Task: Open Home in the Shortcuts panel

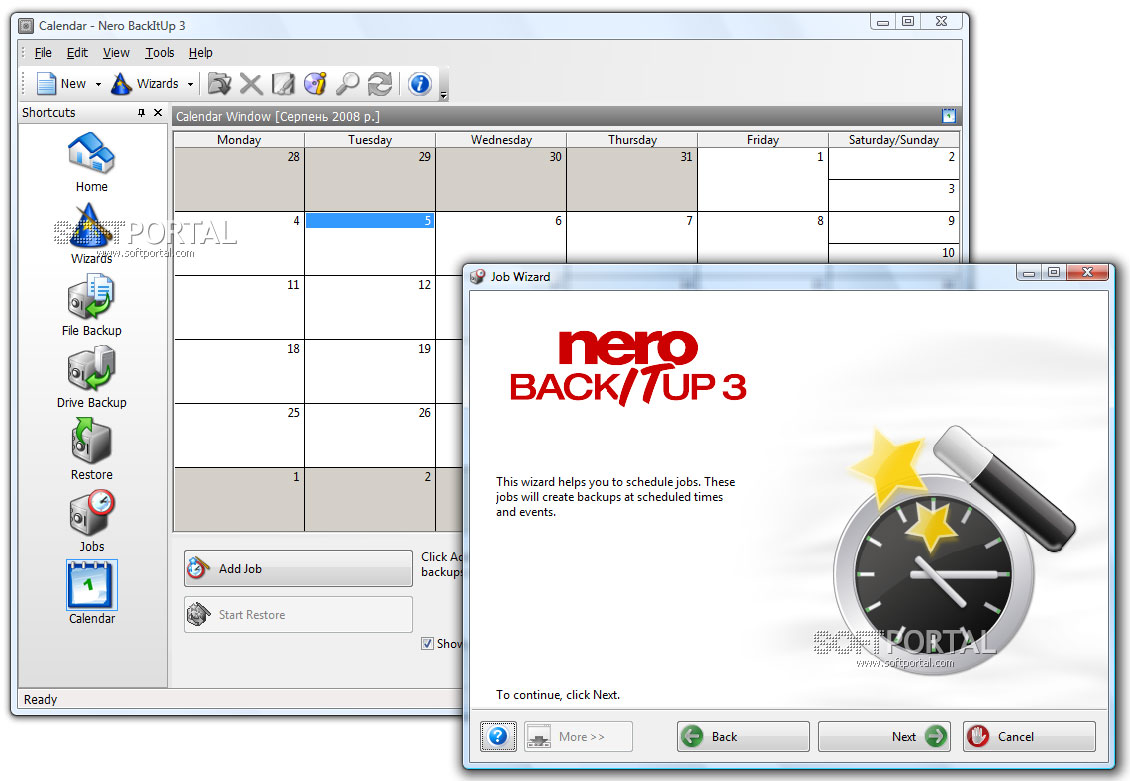Action: tap(92, 163)
